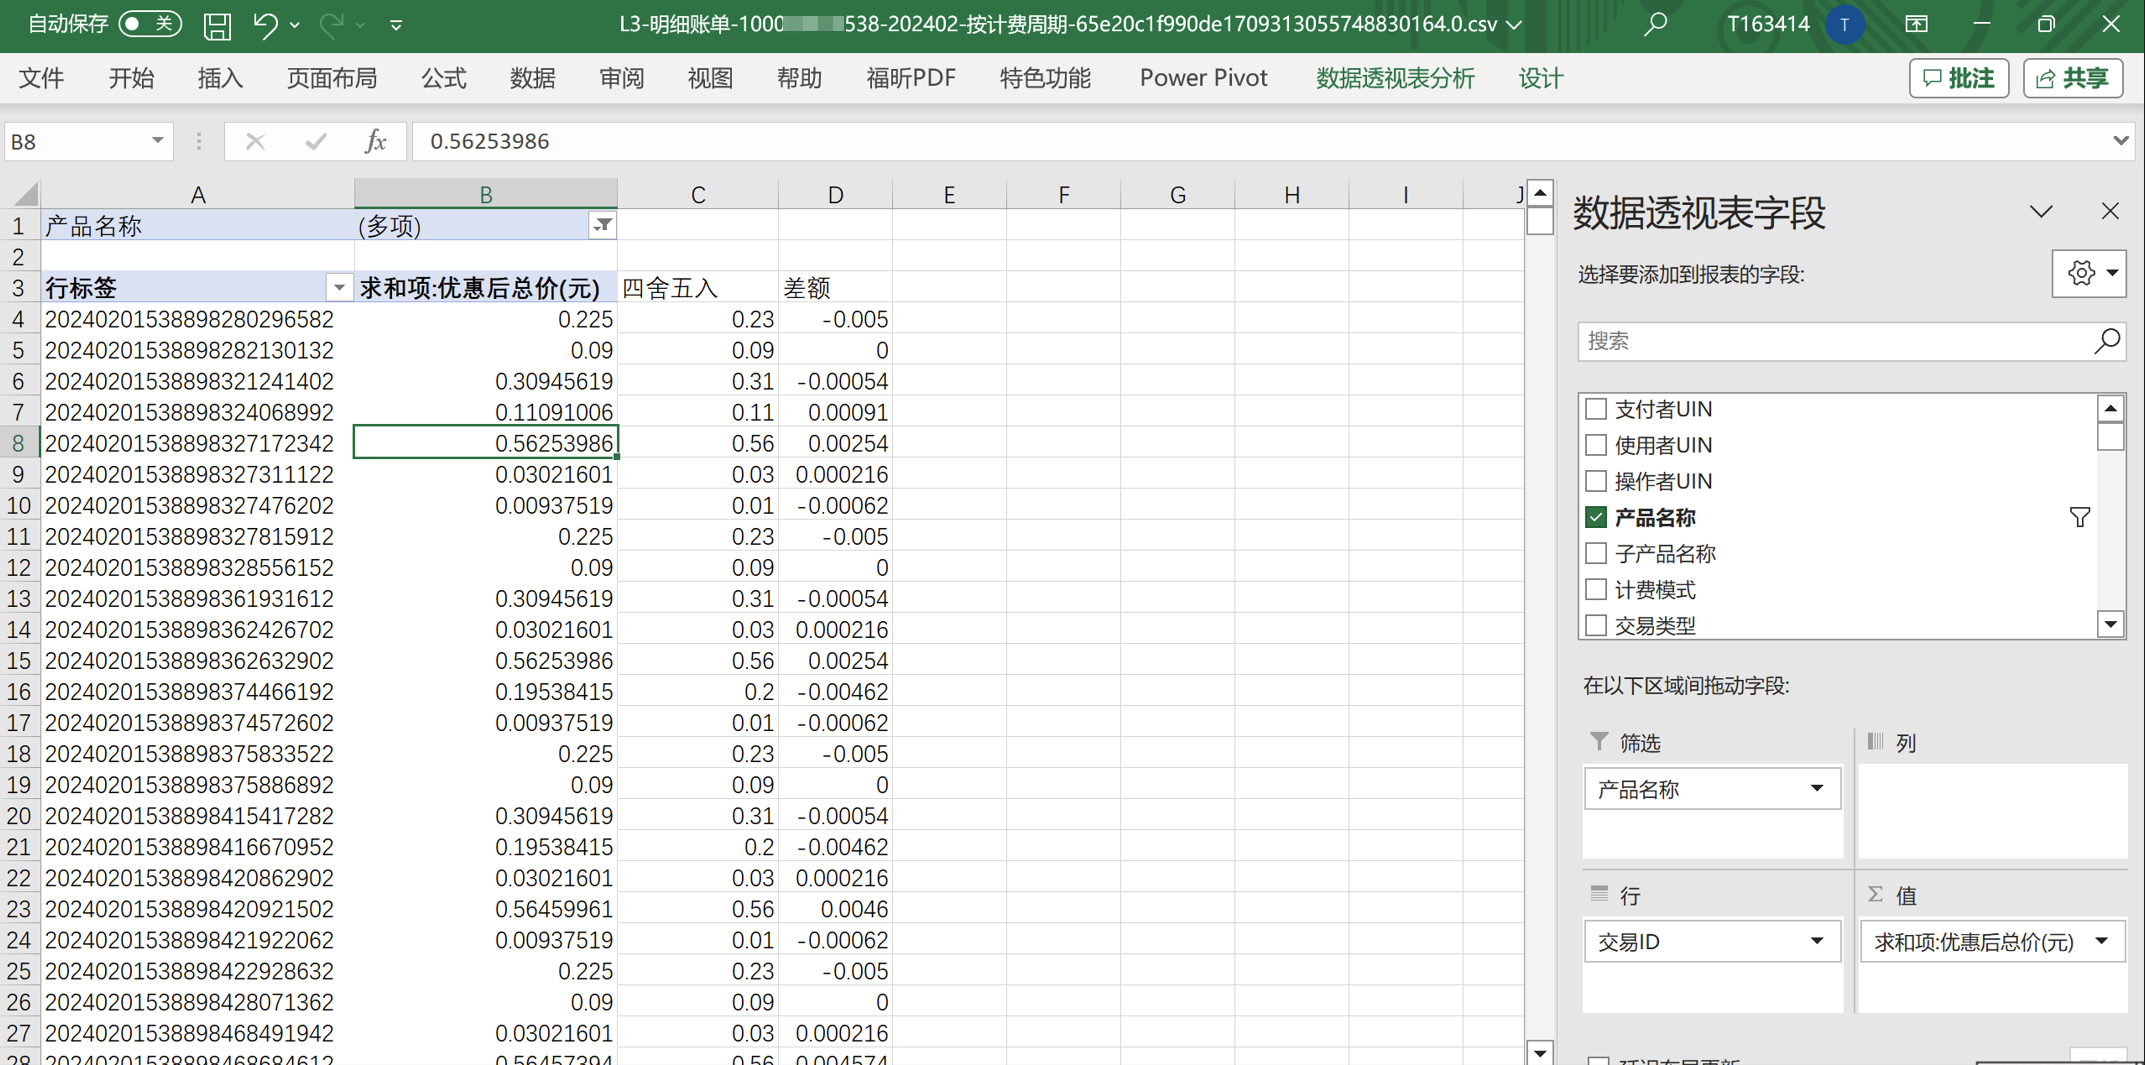Expand the undo history dropdown arrow
Image resolution: width=2145 pixels, height=1065 pixels.
[x=294, y=25]
